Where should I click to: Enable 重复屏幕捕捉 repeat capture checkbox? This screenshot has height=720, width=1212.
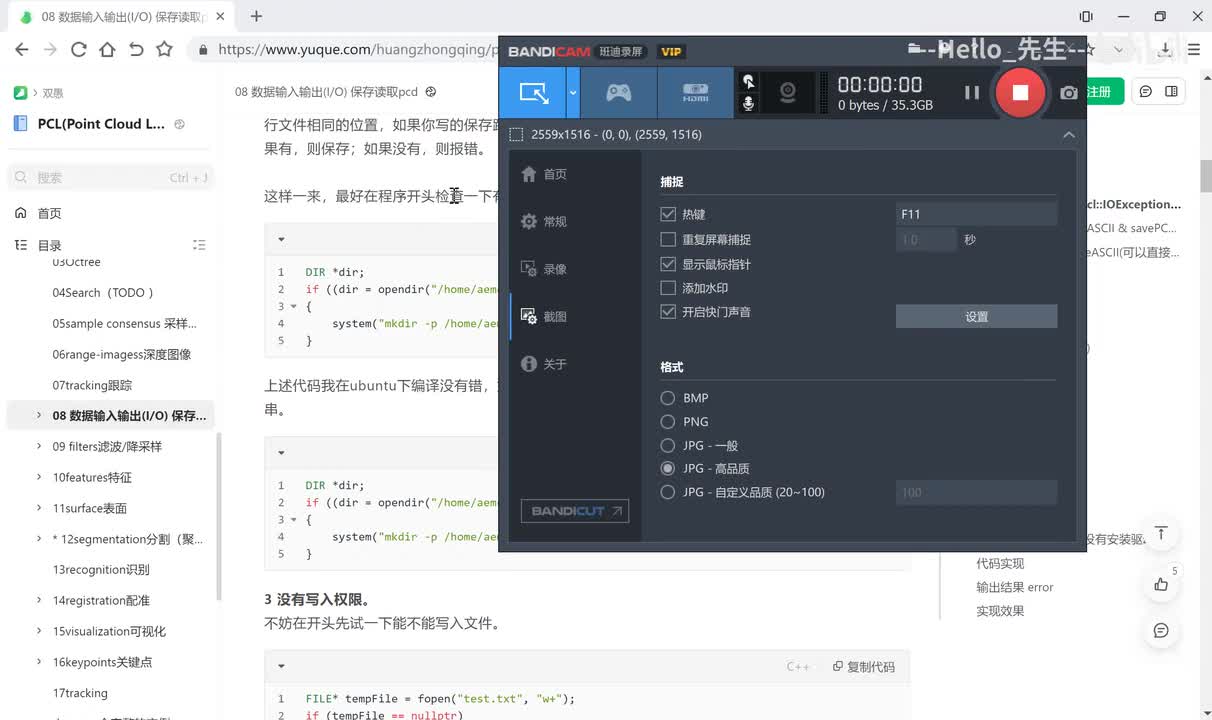point(668,239)
